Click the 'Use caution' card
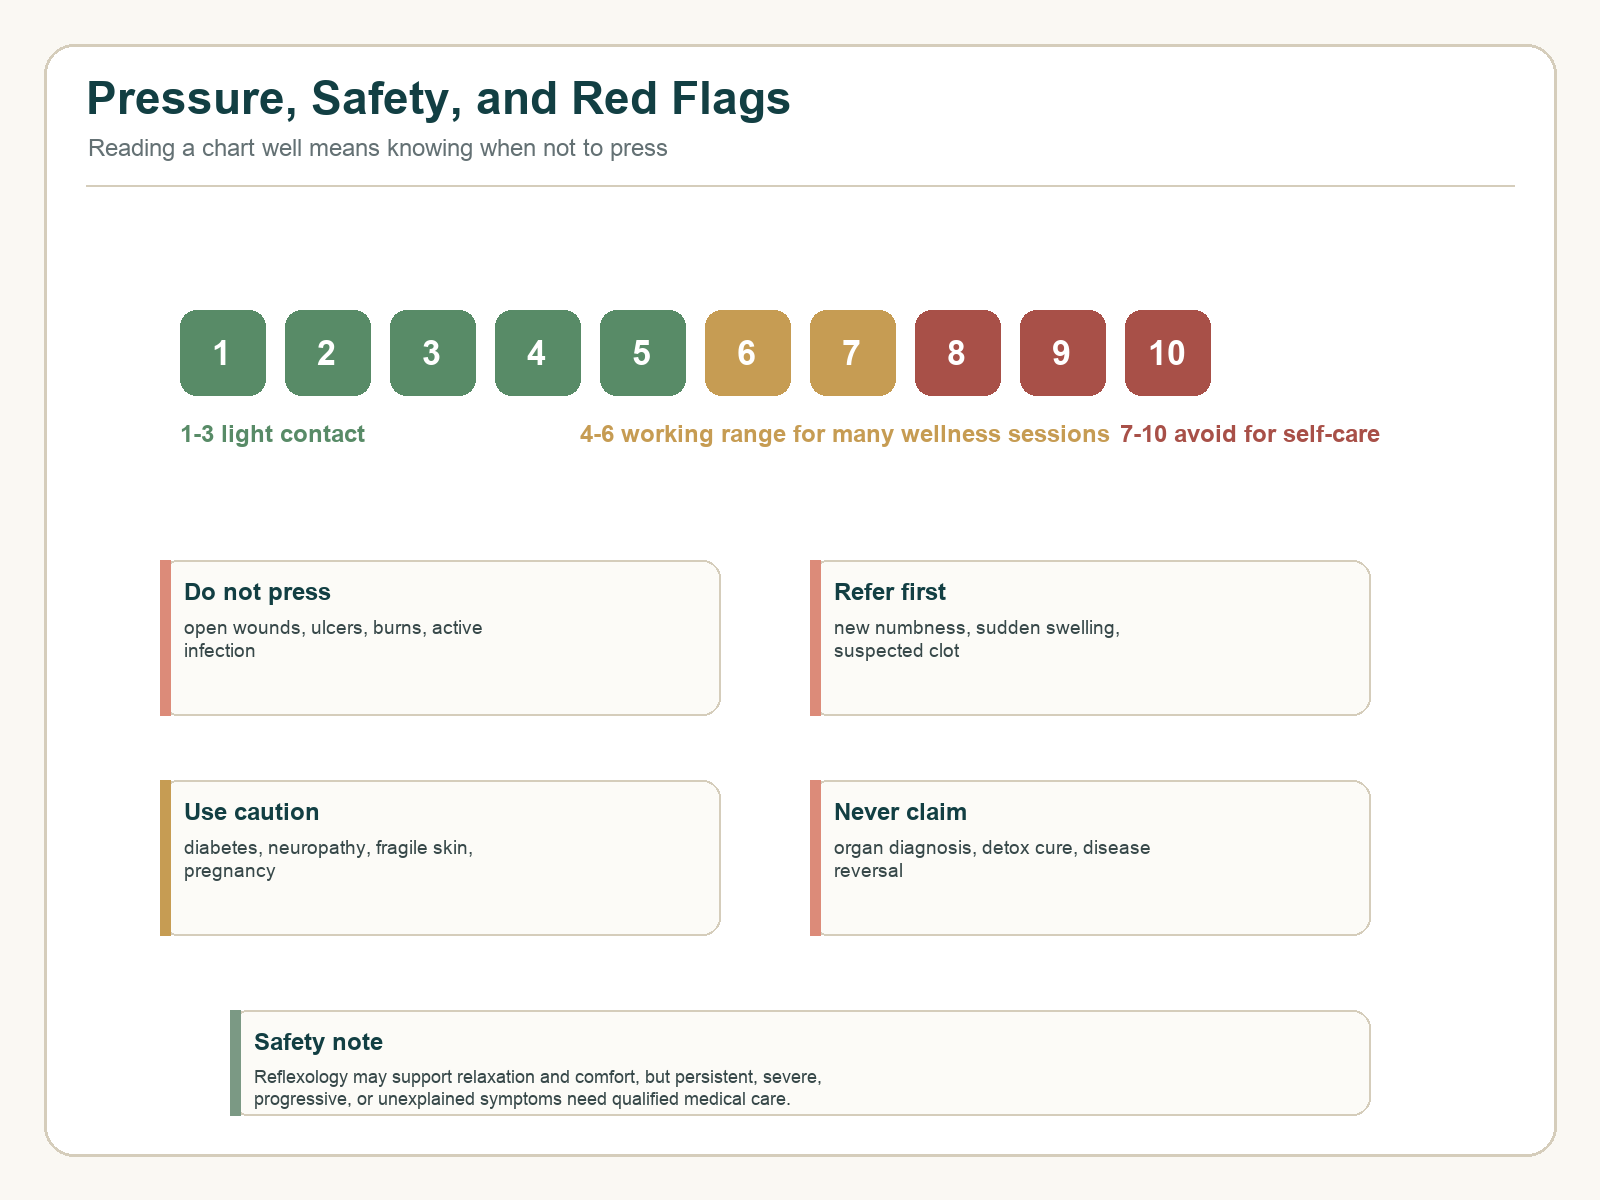The width and height of the screenshot is (1600, 1200). click(x=440, y=858)
